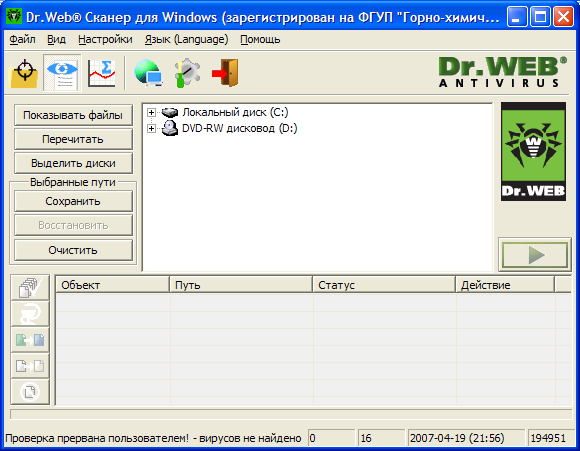Exit via the red arrow door icon

click(225, 73)
